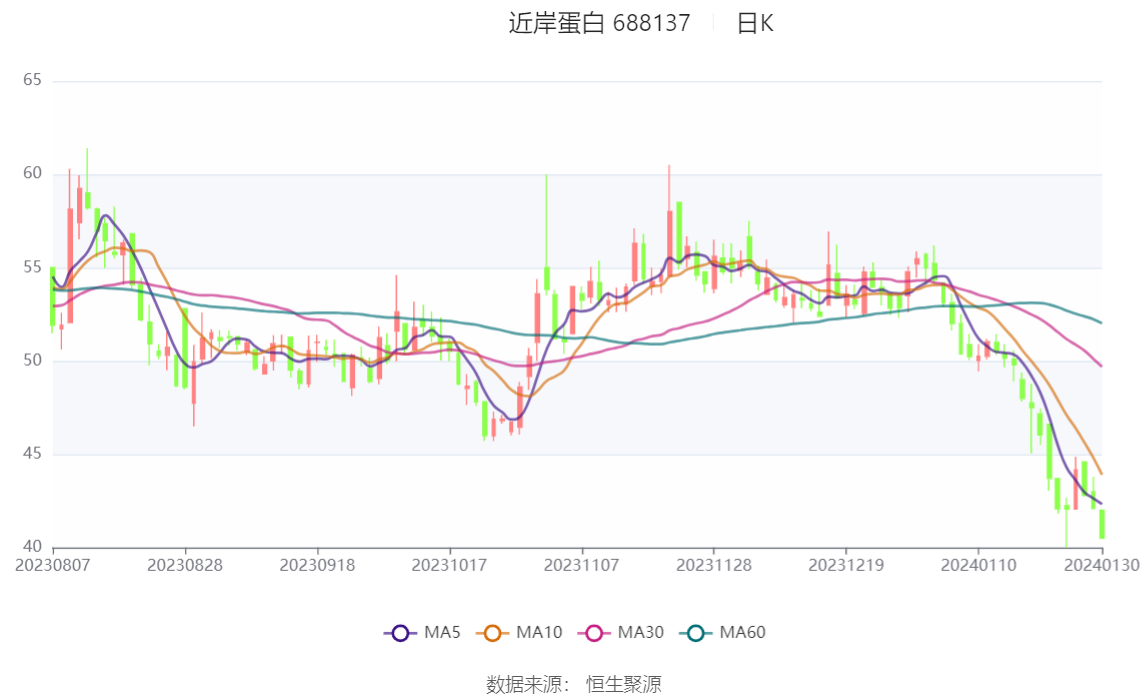Click the 20240130 date axis label
The image size is (1148, 699).
(x=1102, y=565)
